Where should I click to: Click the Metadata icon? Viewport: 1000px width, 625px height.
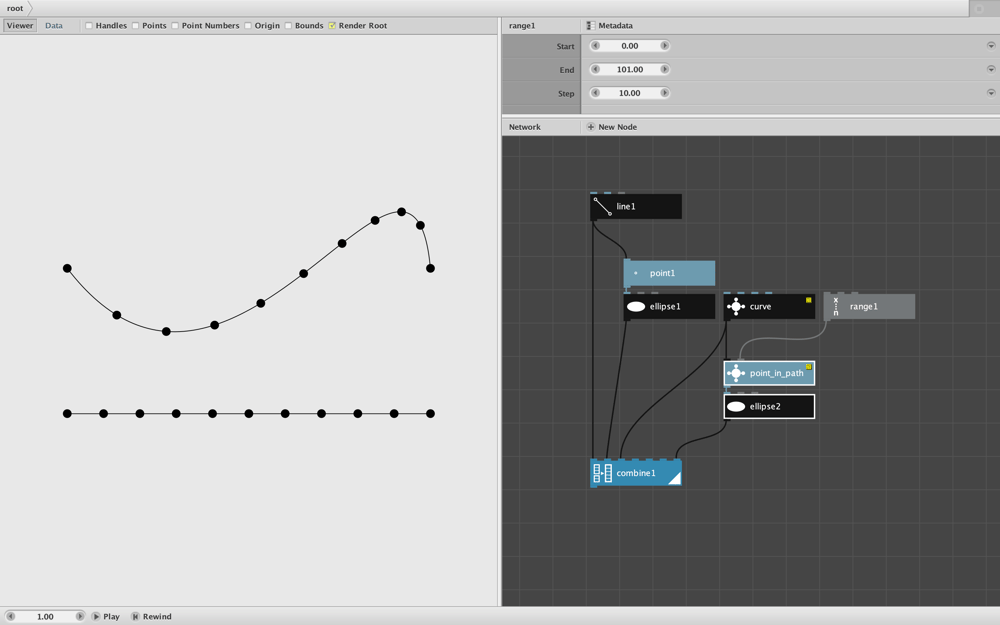(591, 26)
